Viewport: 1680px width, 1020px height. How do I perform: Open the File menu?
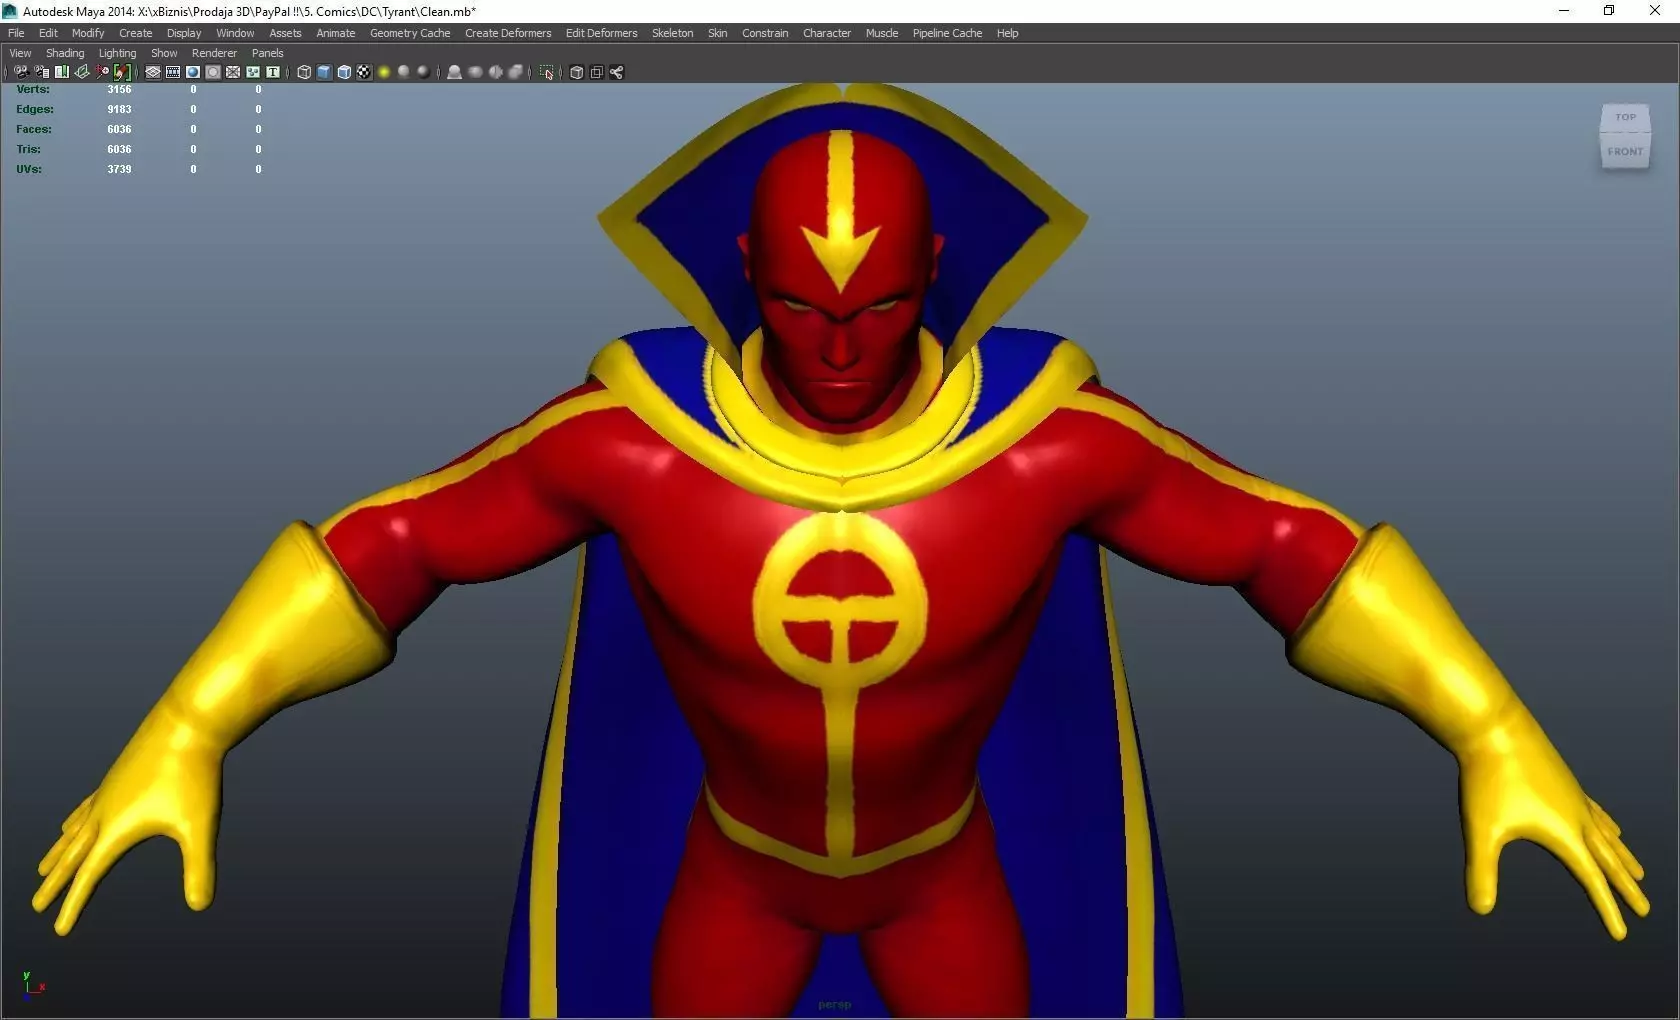click(x=16, y=33)
